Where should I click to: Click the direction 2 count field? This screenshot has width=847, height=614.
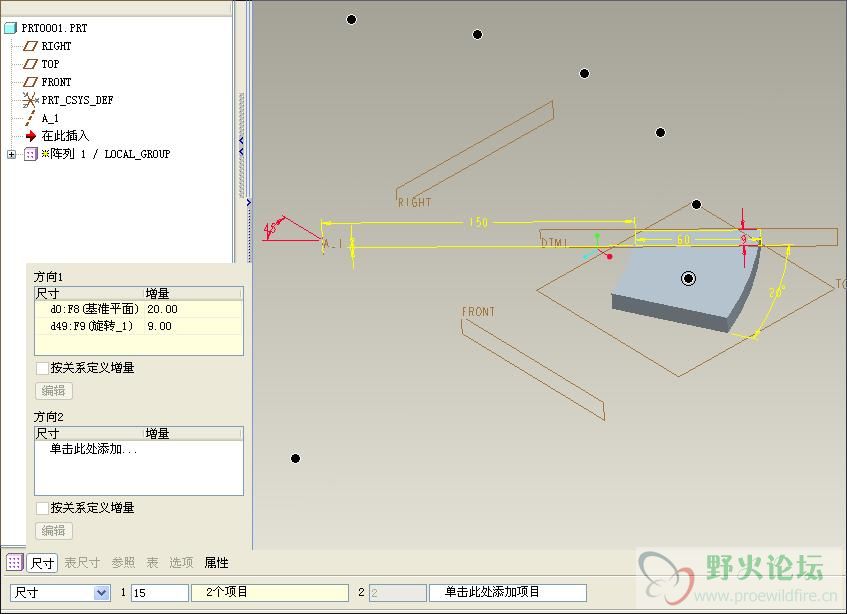[398, 593]
